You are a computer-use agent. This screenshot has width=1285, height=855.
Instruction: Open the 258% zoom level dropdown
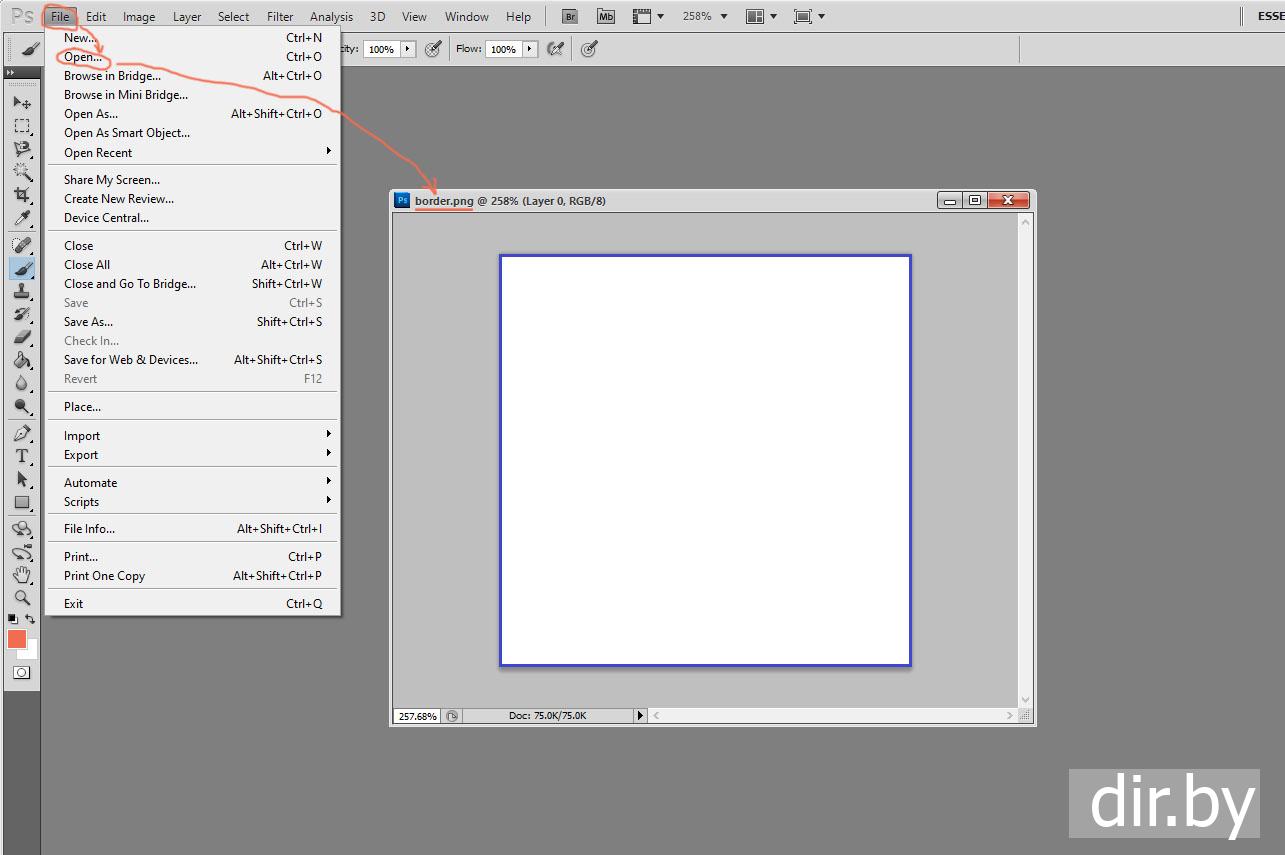[705, 16]
